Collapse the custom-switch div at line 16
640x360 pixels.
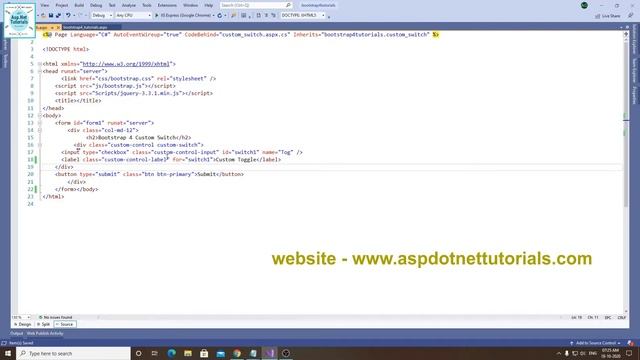point(40,145)
